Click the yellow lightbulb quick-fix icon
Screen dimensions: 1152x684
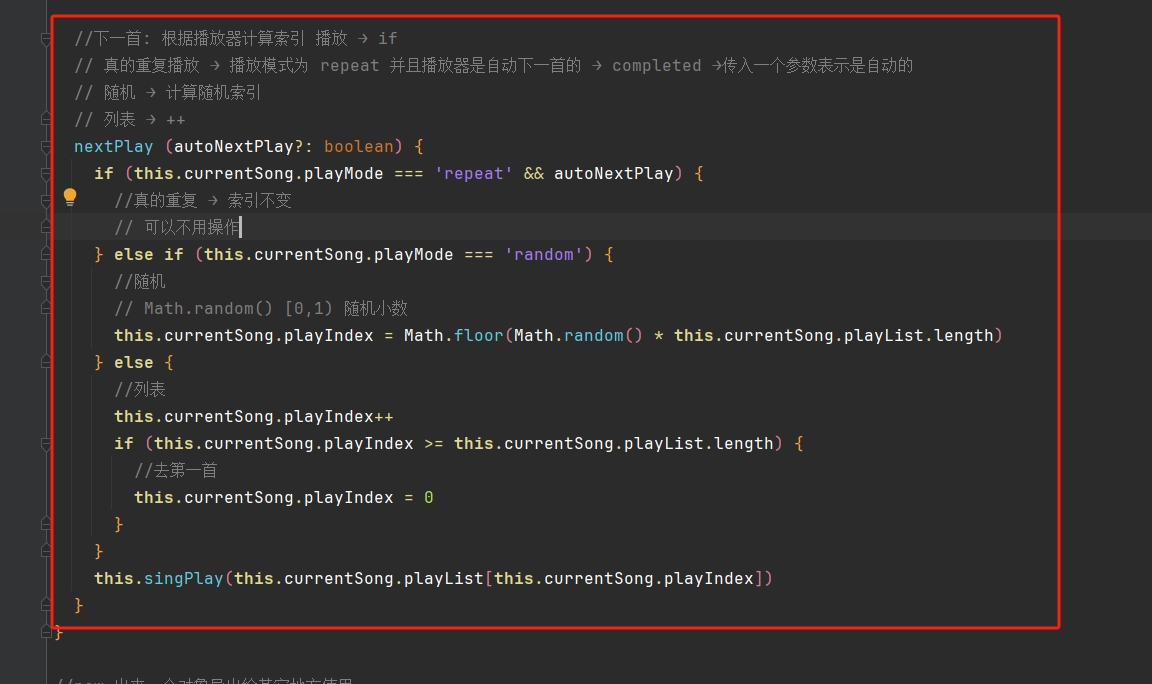pyautogui.click(x=70, y=197)
